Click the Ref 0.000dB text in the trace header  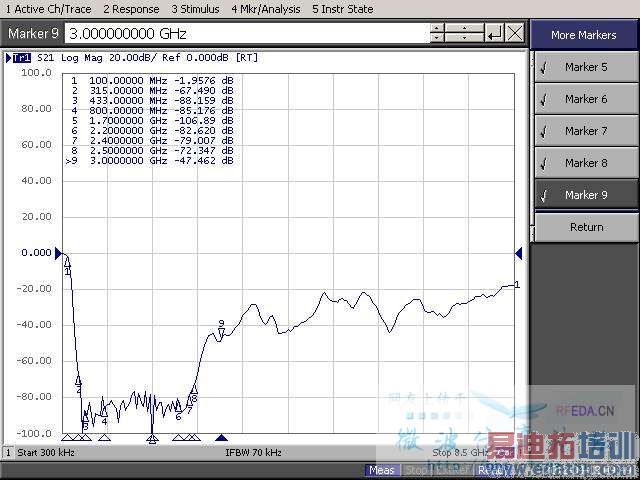[x=195, y=58]
